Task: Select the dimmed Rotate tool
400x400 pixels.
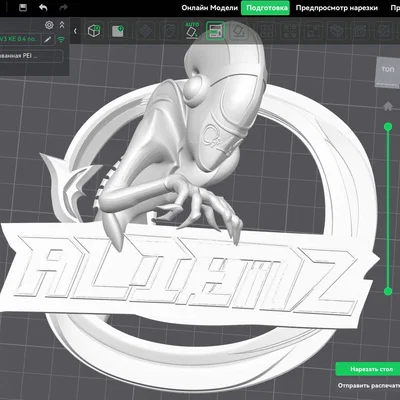Action: tap(169, 31)
